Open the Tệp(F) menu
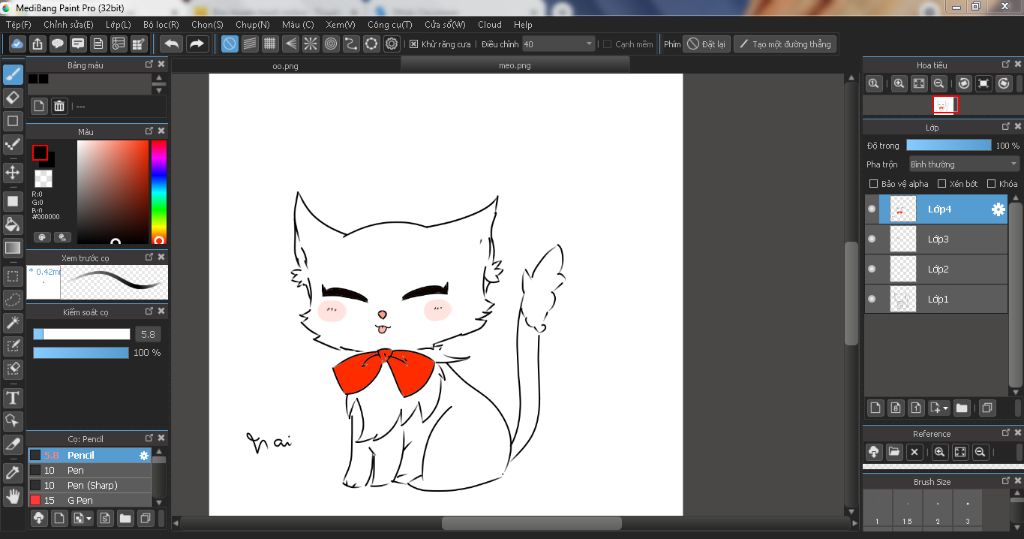1024x539 pixels. pos(18,25)
